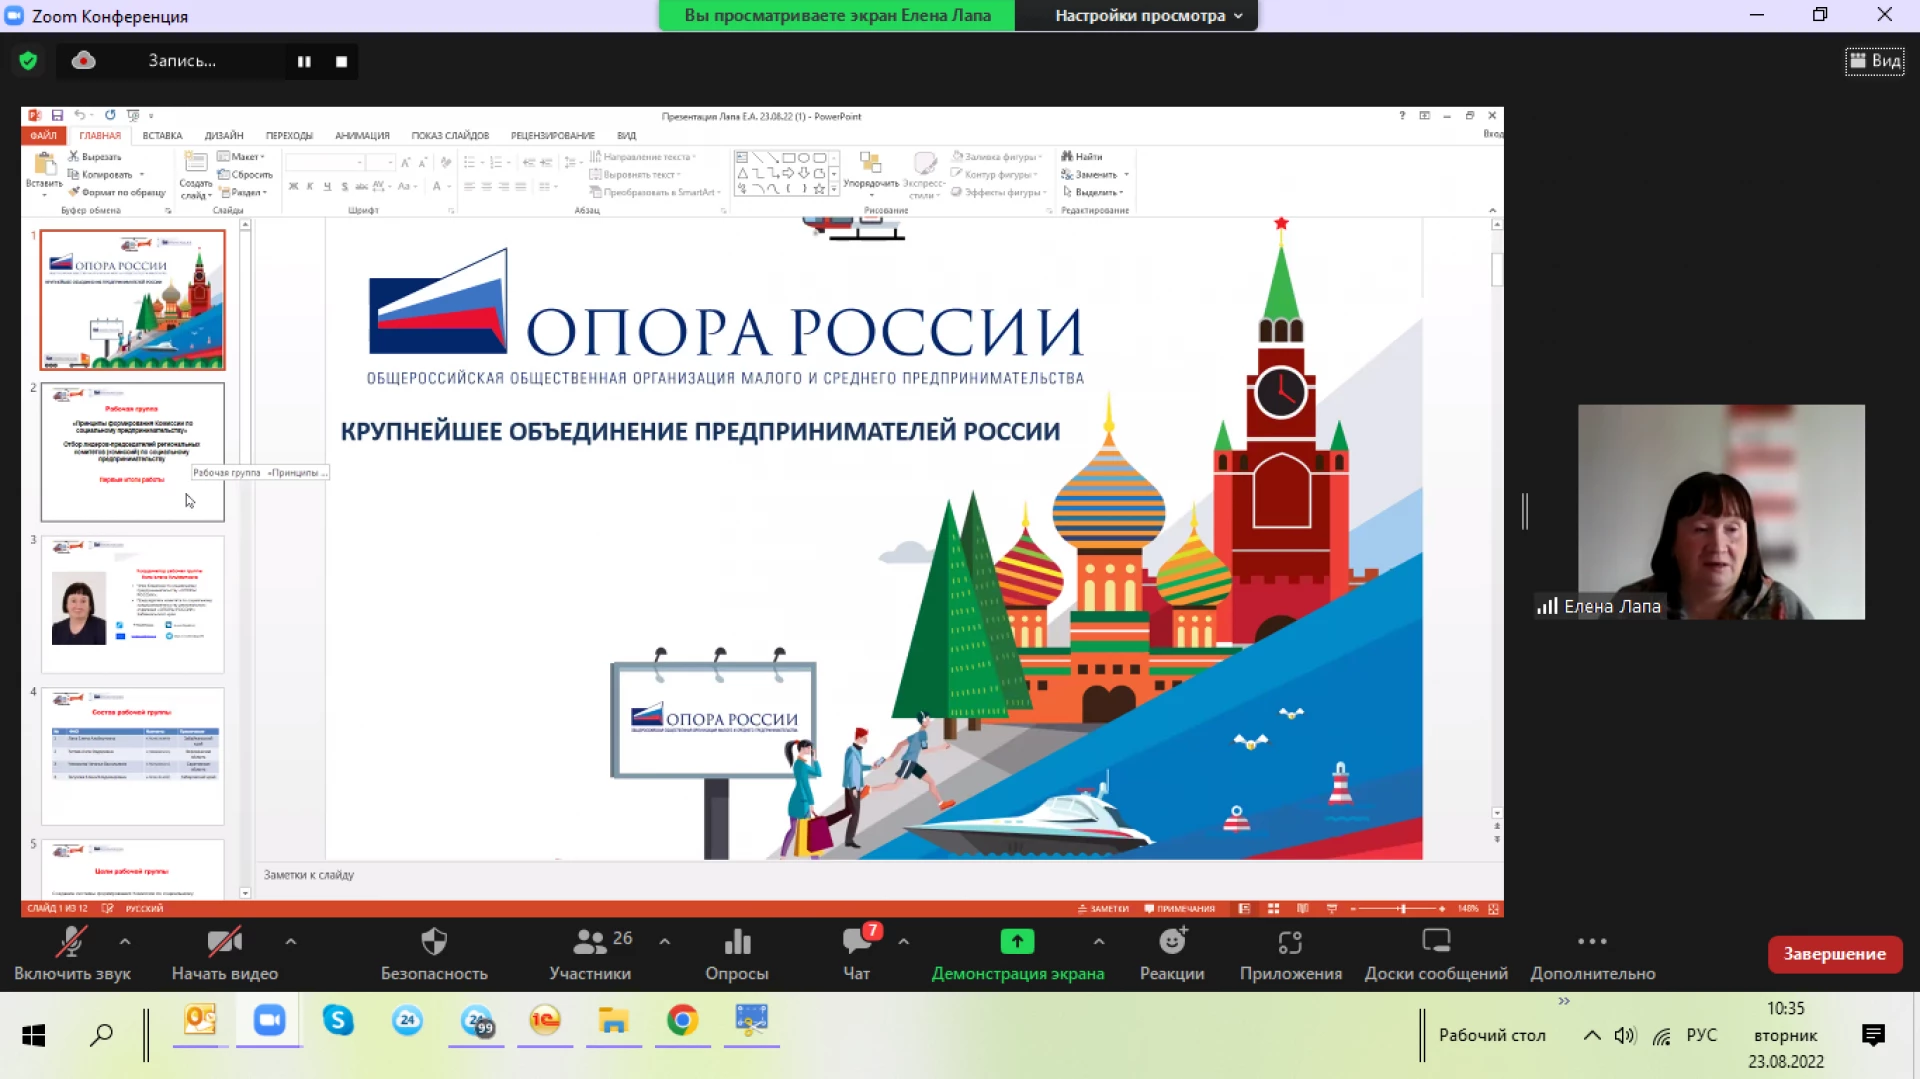Click Вырезать scissors button
The height and width of the screenshot is (1079, 1920).
94,157
